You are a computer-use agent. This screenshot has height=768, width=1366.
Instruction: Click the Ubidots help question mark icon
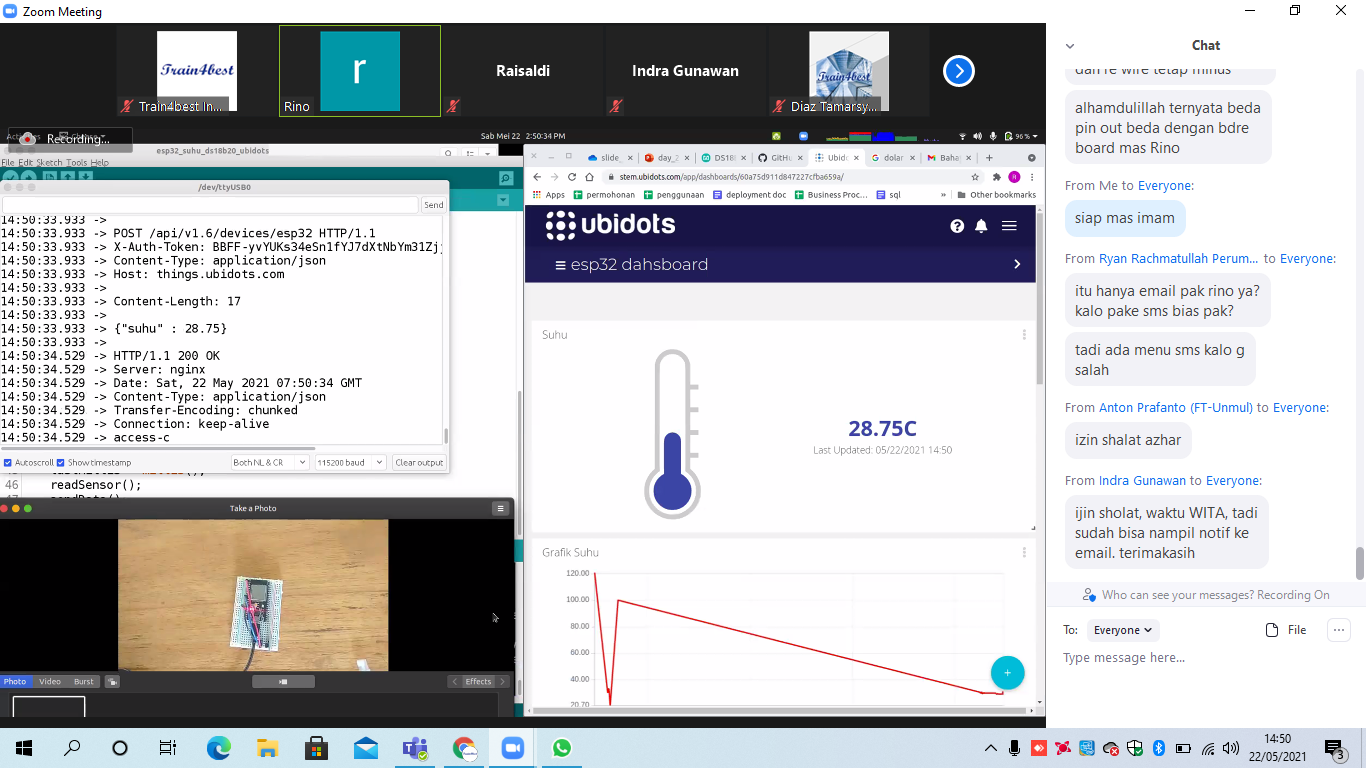coord(957,226)
